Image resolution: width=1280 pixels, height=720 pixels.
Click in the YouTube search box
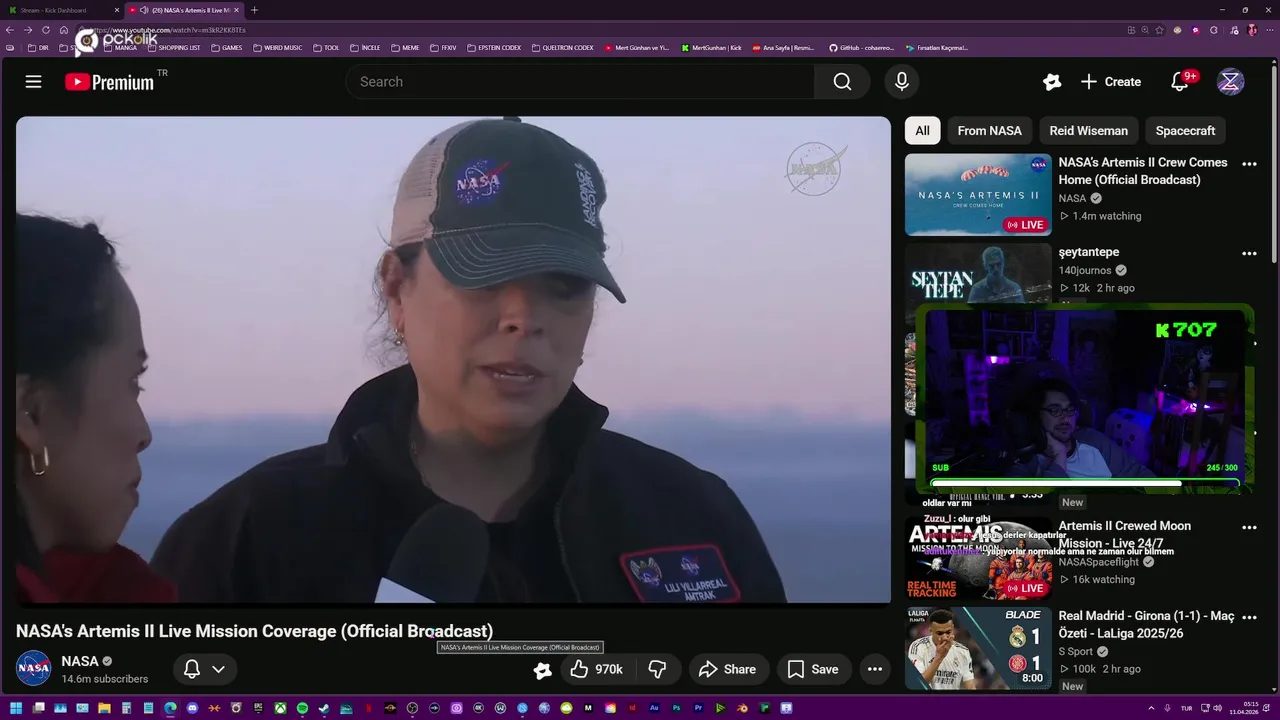click(x=580, y=82)
